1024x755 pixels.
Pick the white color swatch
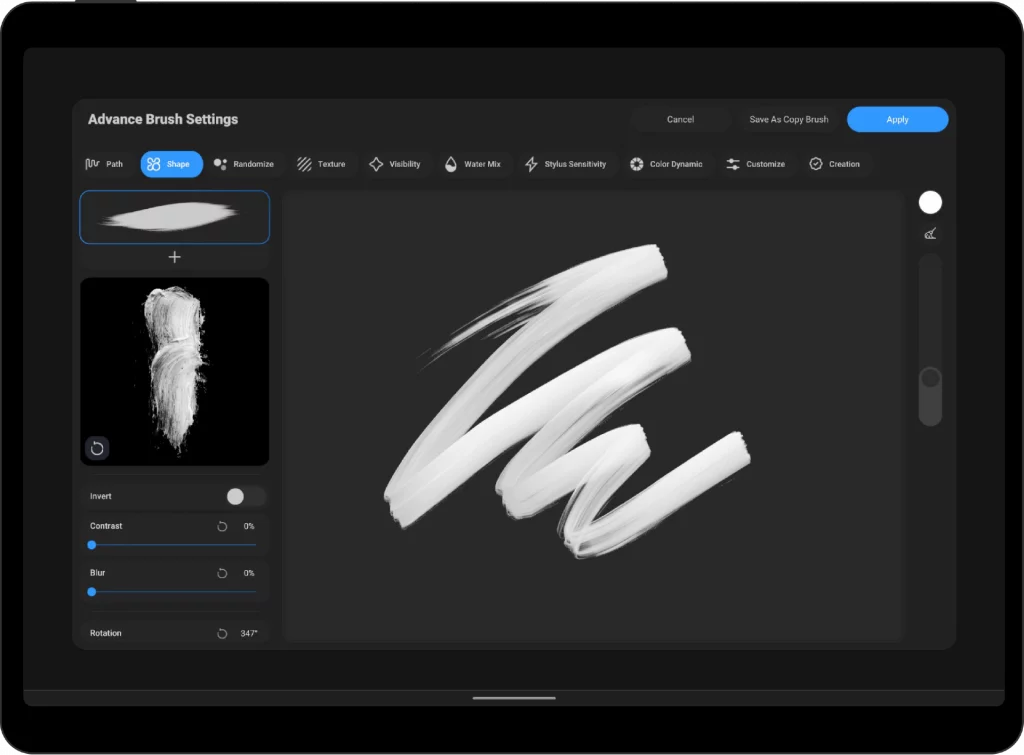point(930,203)
